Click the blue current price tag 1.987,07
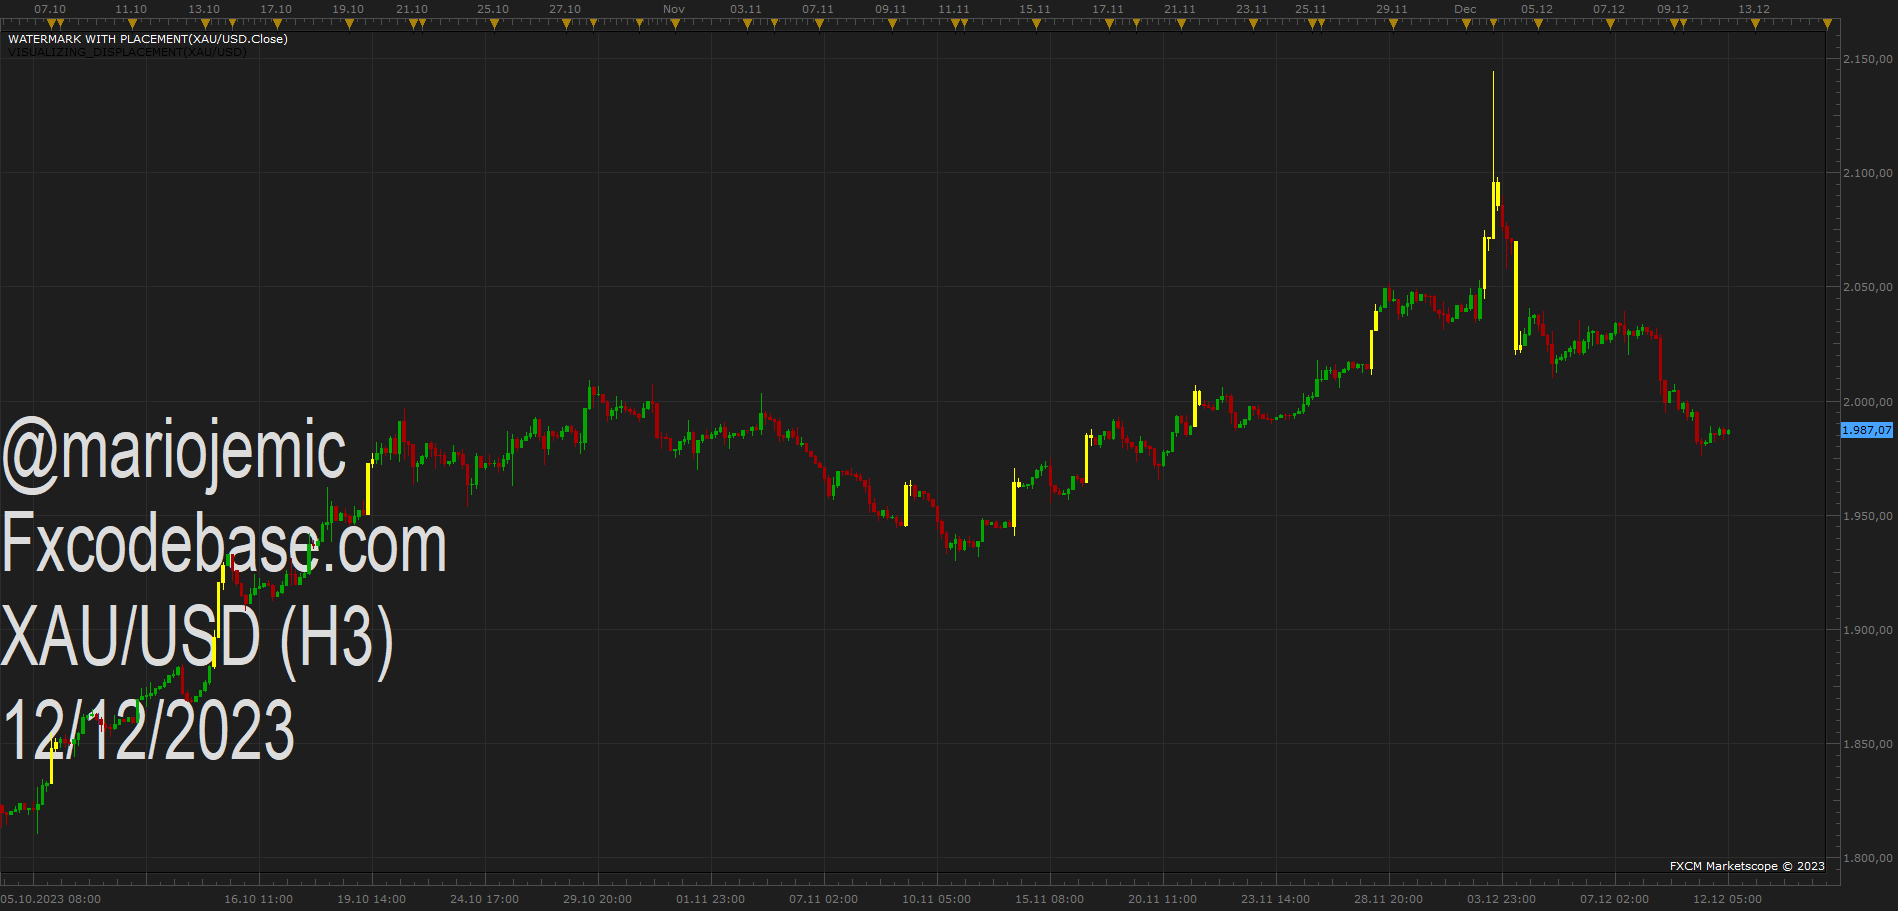 [x=1867, y=430]
